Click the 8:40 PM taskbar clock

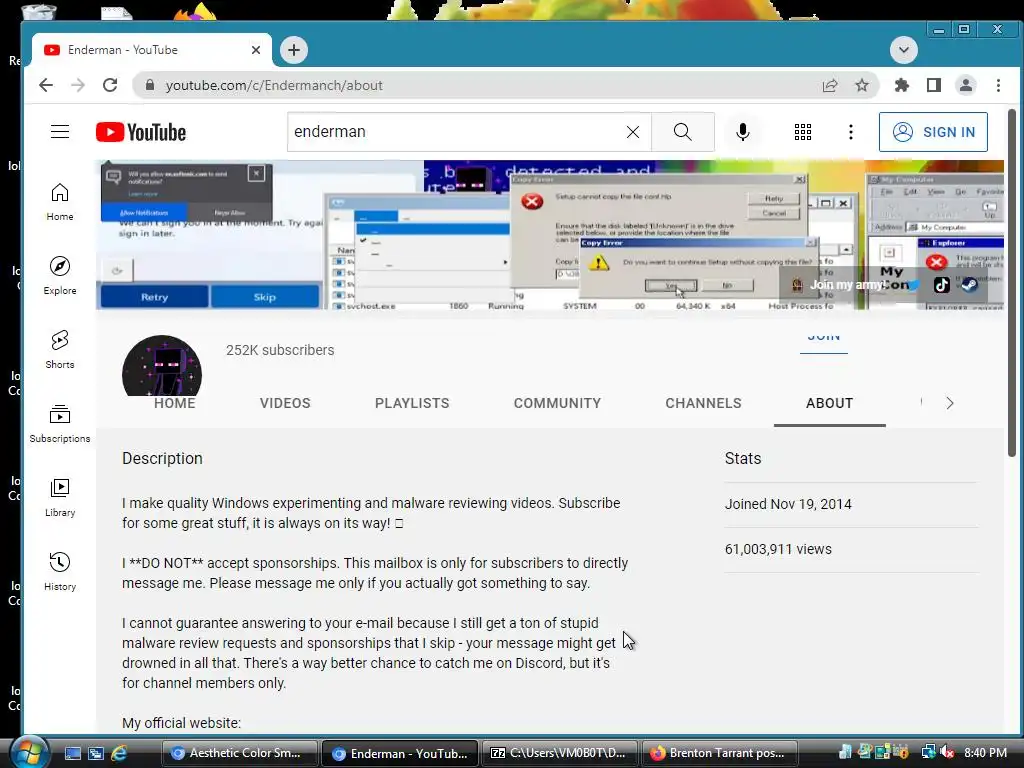click(985, 752)
